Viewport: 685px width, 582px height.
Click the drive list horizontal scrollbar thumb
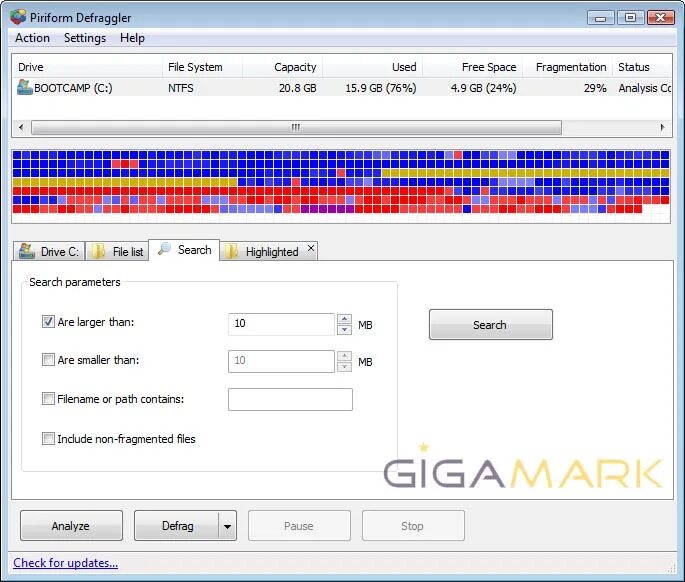(296, 128)
